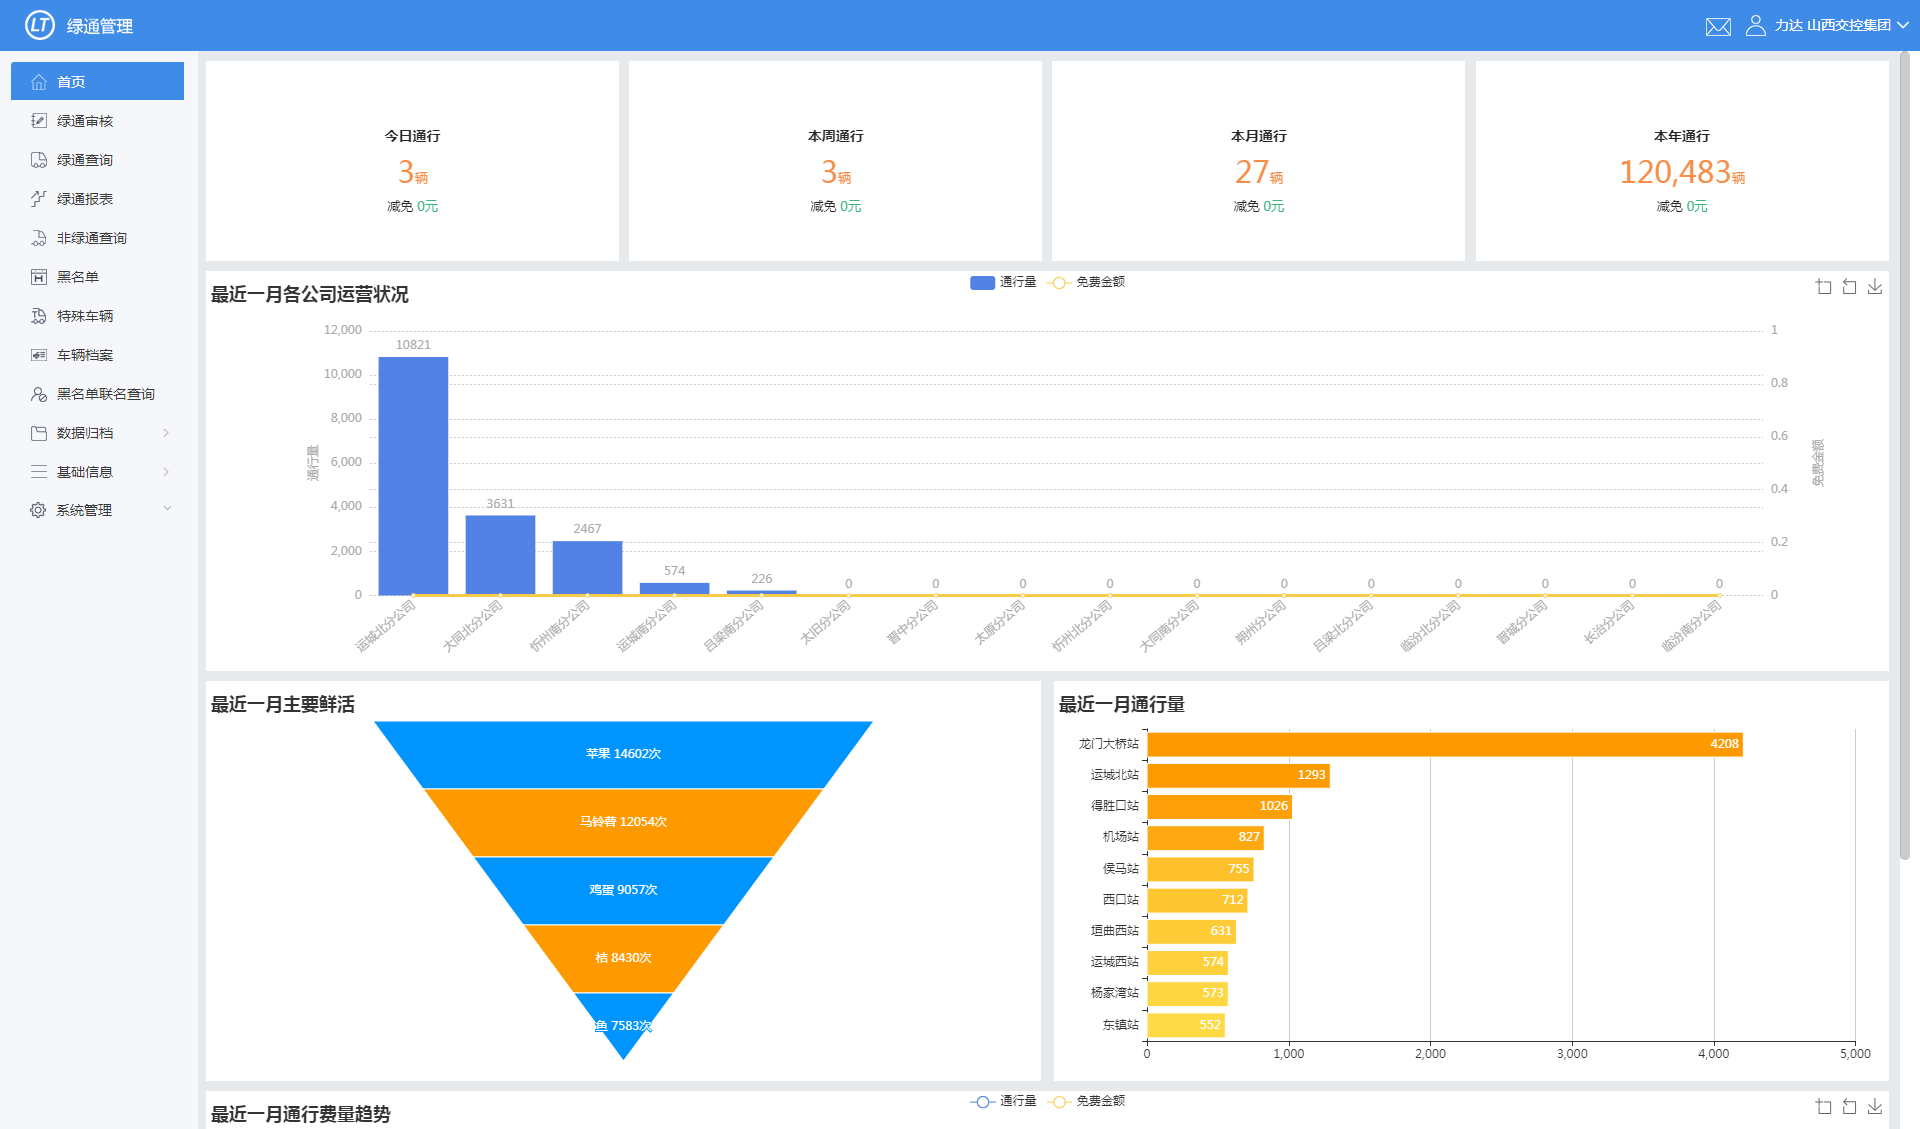Click the 运城北站 bar showing 1293
1920x1129 pixels.
[x=1238, y=775]
